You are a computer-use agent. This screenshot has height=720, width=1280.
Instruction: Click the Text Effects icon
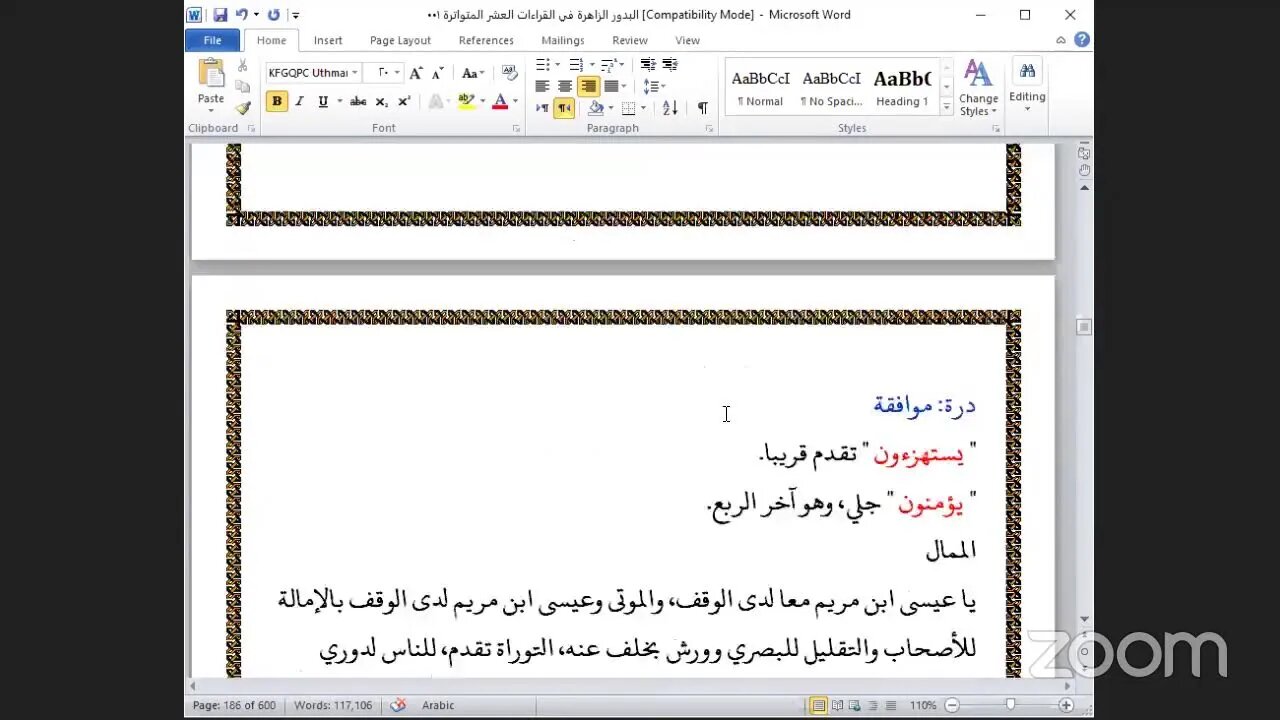(x=435, y=101)
